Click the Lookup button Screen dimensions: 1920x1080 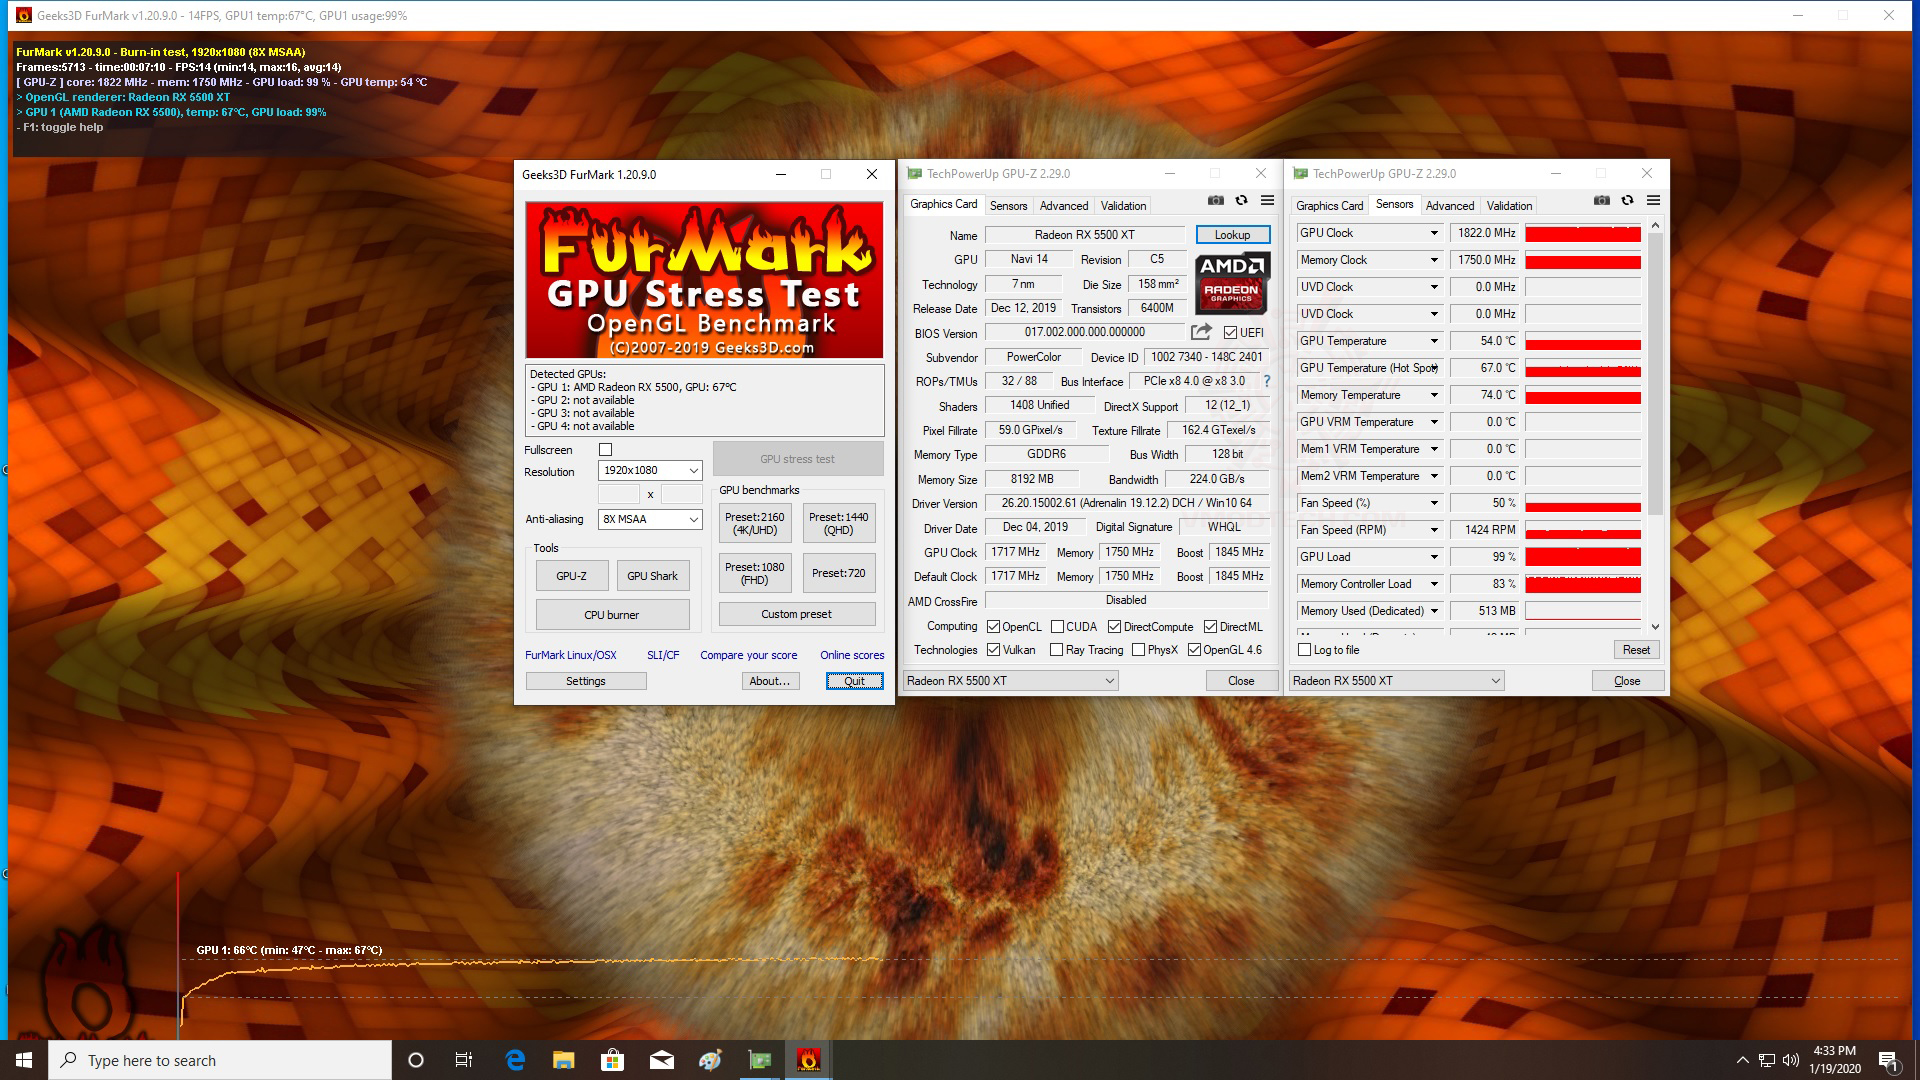pos(1232,235)
